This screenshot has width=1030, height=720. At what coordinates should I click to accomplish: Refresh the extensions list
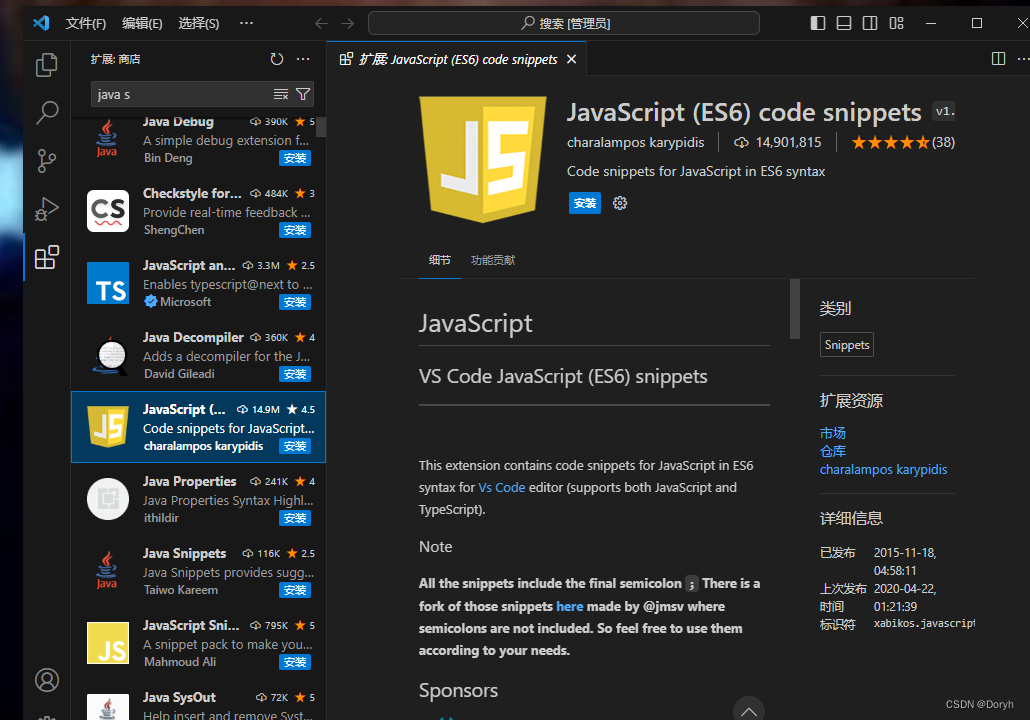[277, 59]
